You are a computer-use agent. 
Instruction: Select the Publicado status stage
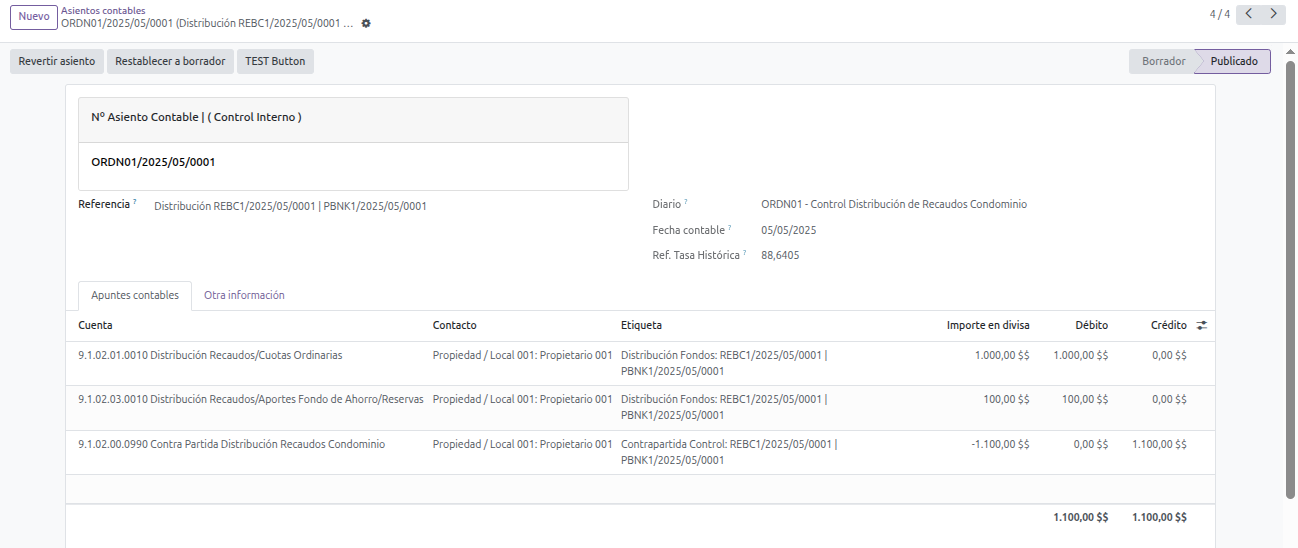(1234, 61)
